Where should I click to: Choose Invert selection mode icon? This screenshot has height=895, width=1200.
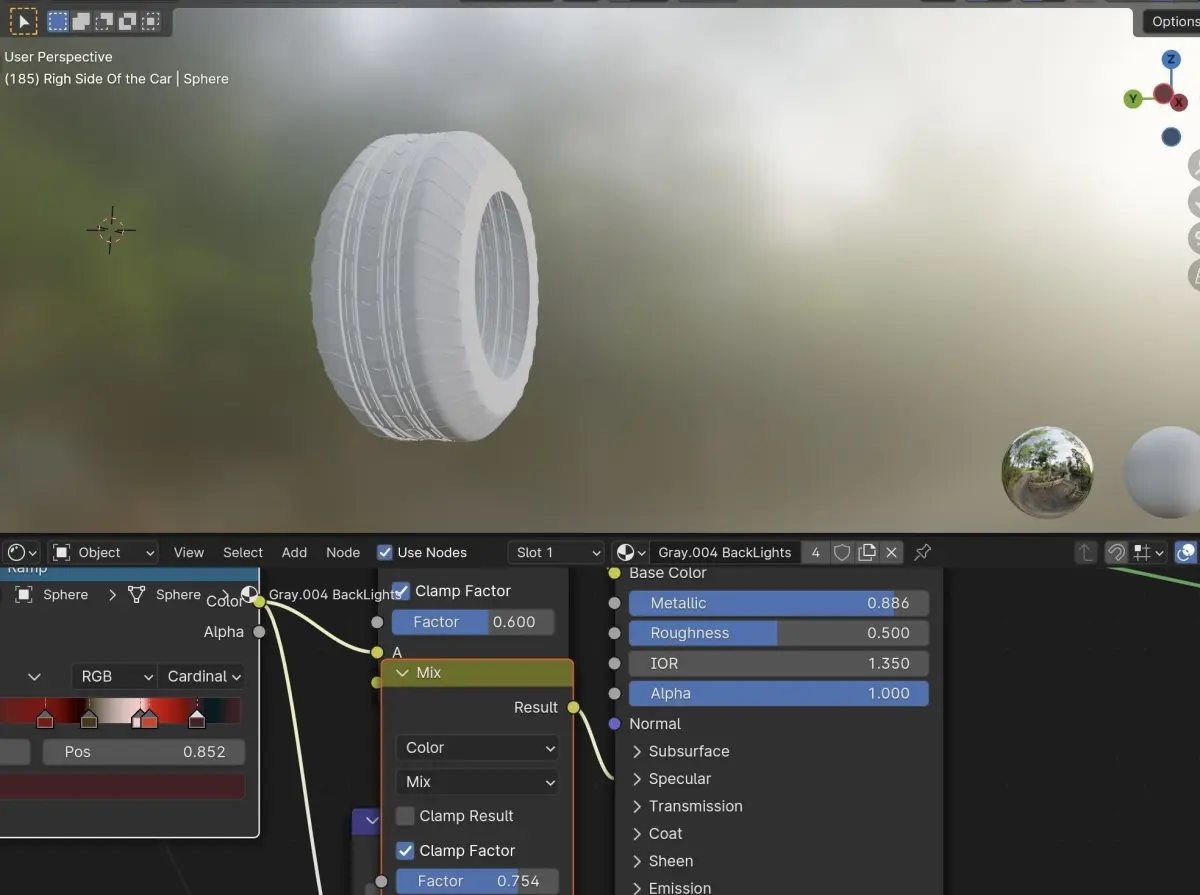[x=127, y=20]
